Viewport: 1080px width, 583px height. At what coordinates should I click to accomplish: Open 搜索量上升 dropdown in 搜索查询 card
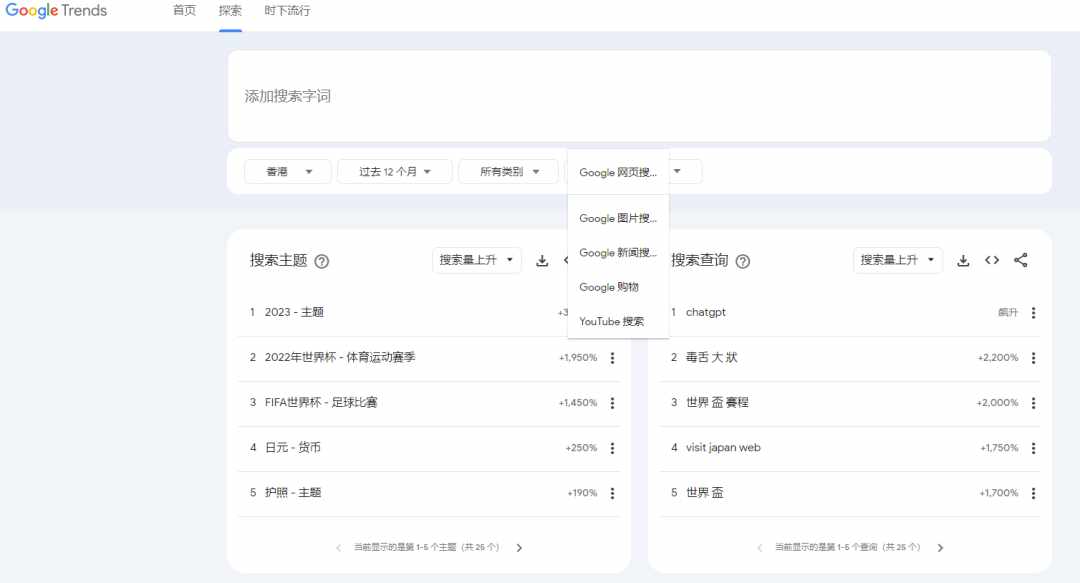coord(897,260)
